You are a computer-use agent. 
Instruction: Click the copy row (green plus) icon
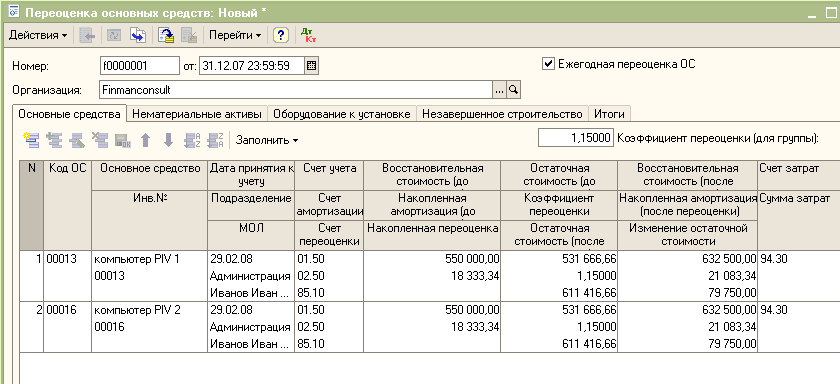[54, 141]
